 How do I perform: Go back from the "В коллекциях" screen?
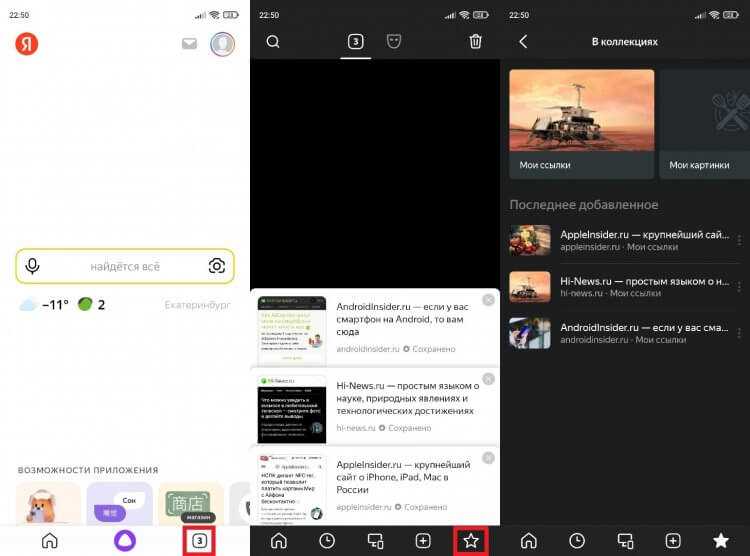pyautogui.click(x=523, y=42)
